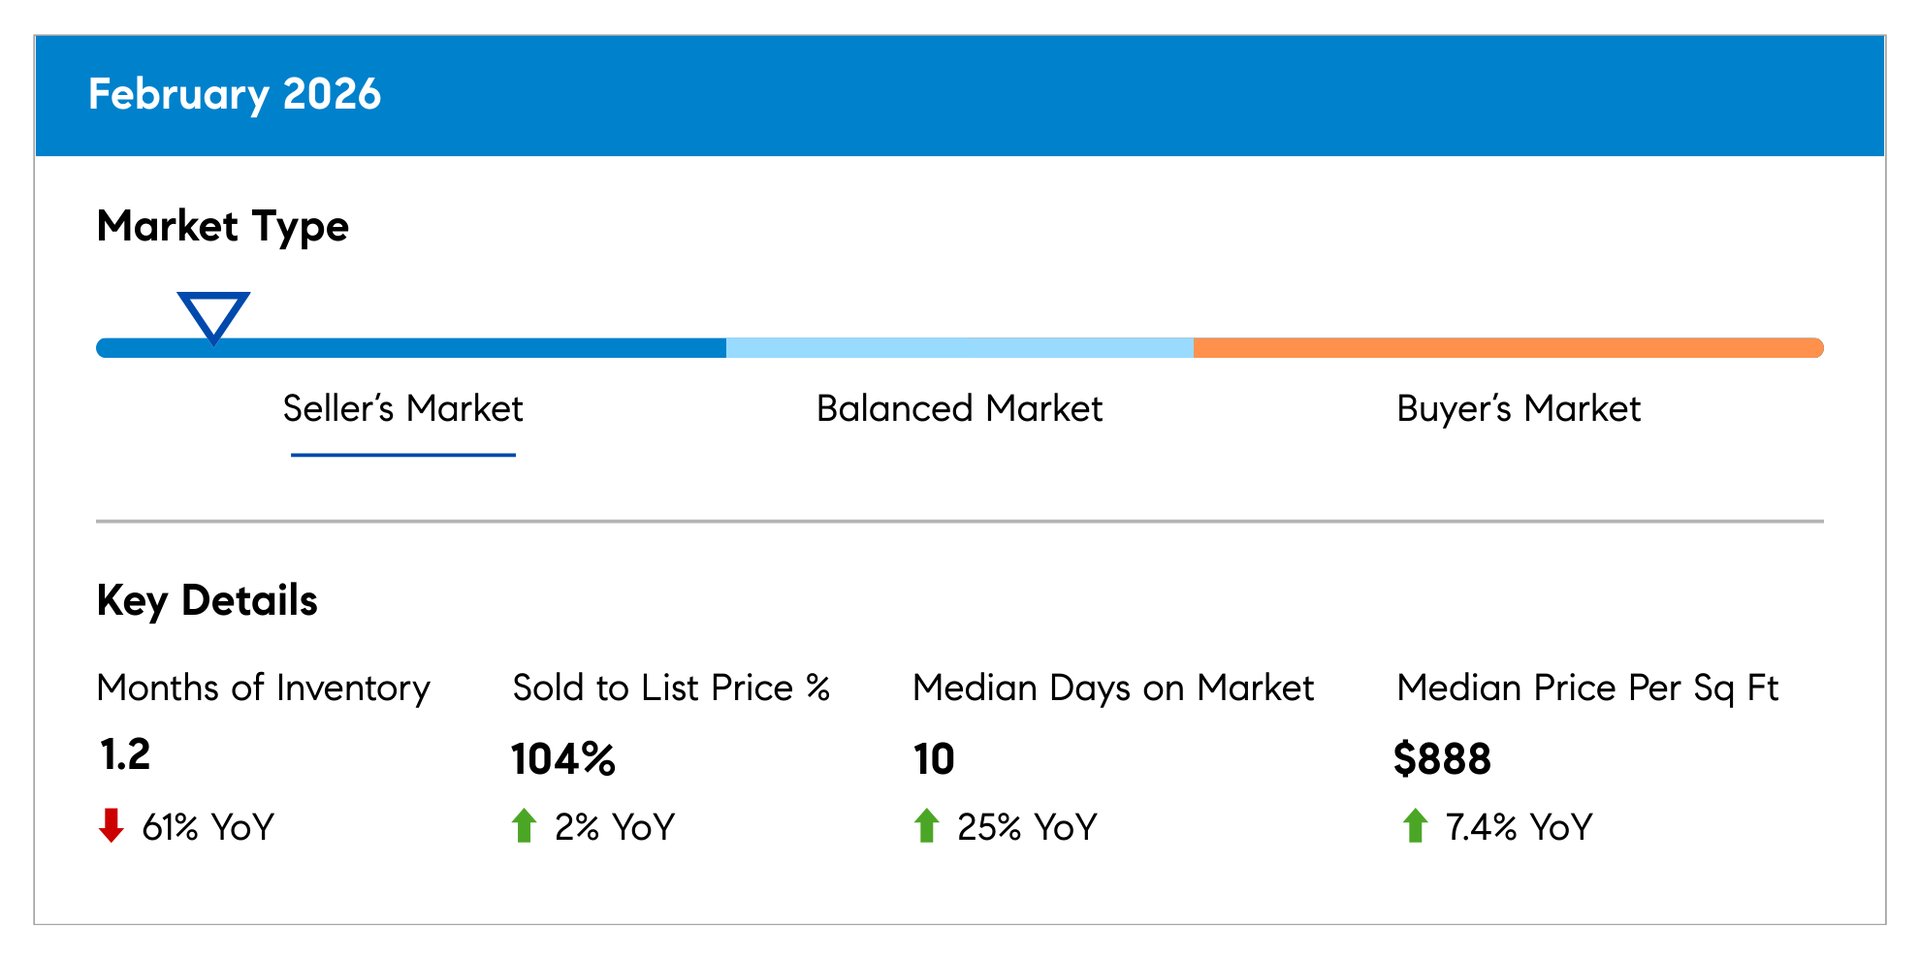Click the $888 price per sq ft value
This screenshot has height=960, width=1920.
point(1442,759)
